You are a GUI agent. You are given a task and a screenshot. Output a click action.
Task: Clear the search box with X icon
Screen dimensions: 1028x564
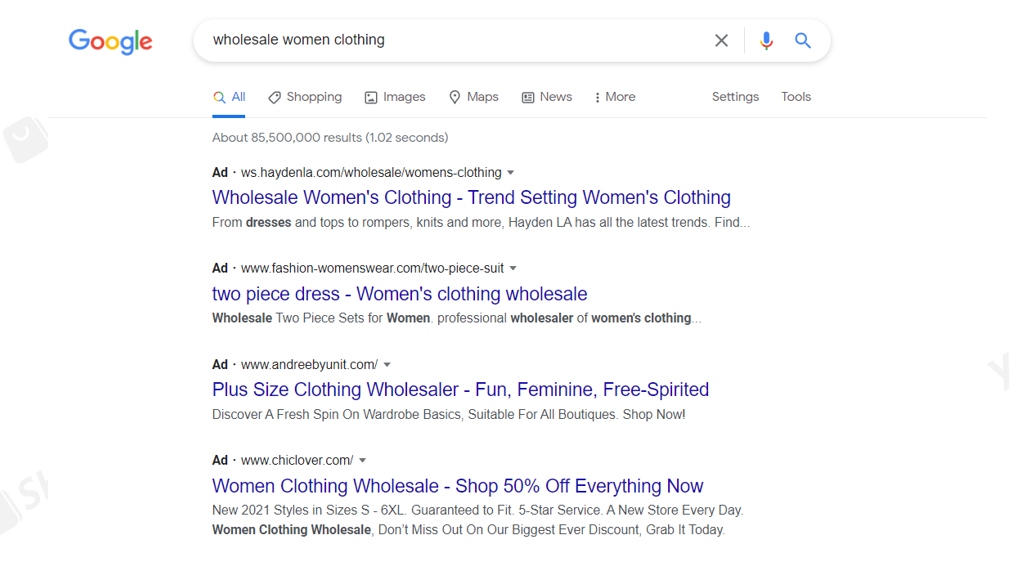[x=721, y=41]
